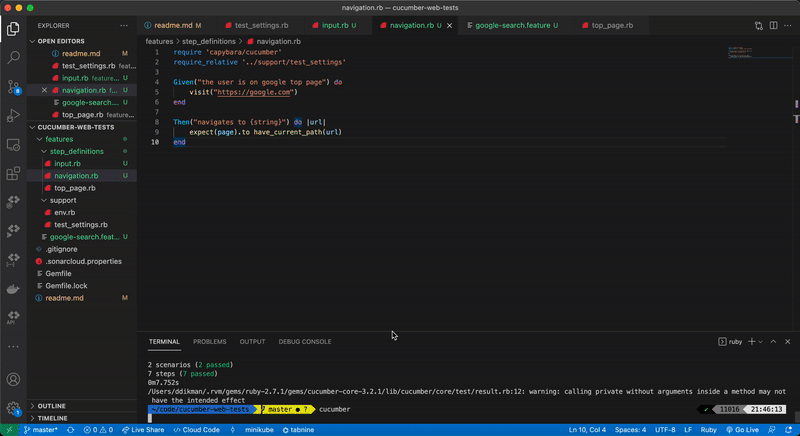The height and width of the screenshot is (436, 800).
Task: Maximize the terminal panel size
Action: click(x=773, y=342)
